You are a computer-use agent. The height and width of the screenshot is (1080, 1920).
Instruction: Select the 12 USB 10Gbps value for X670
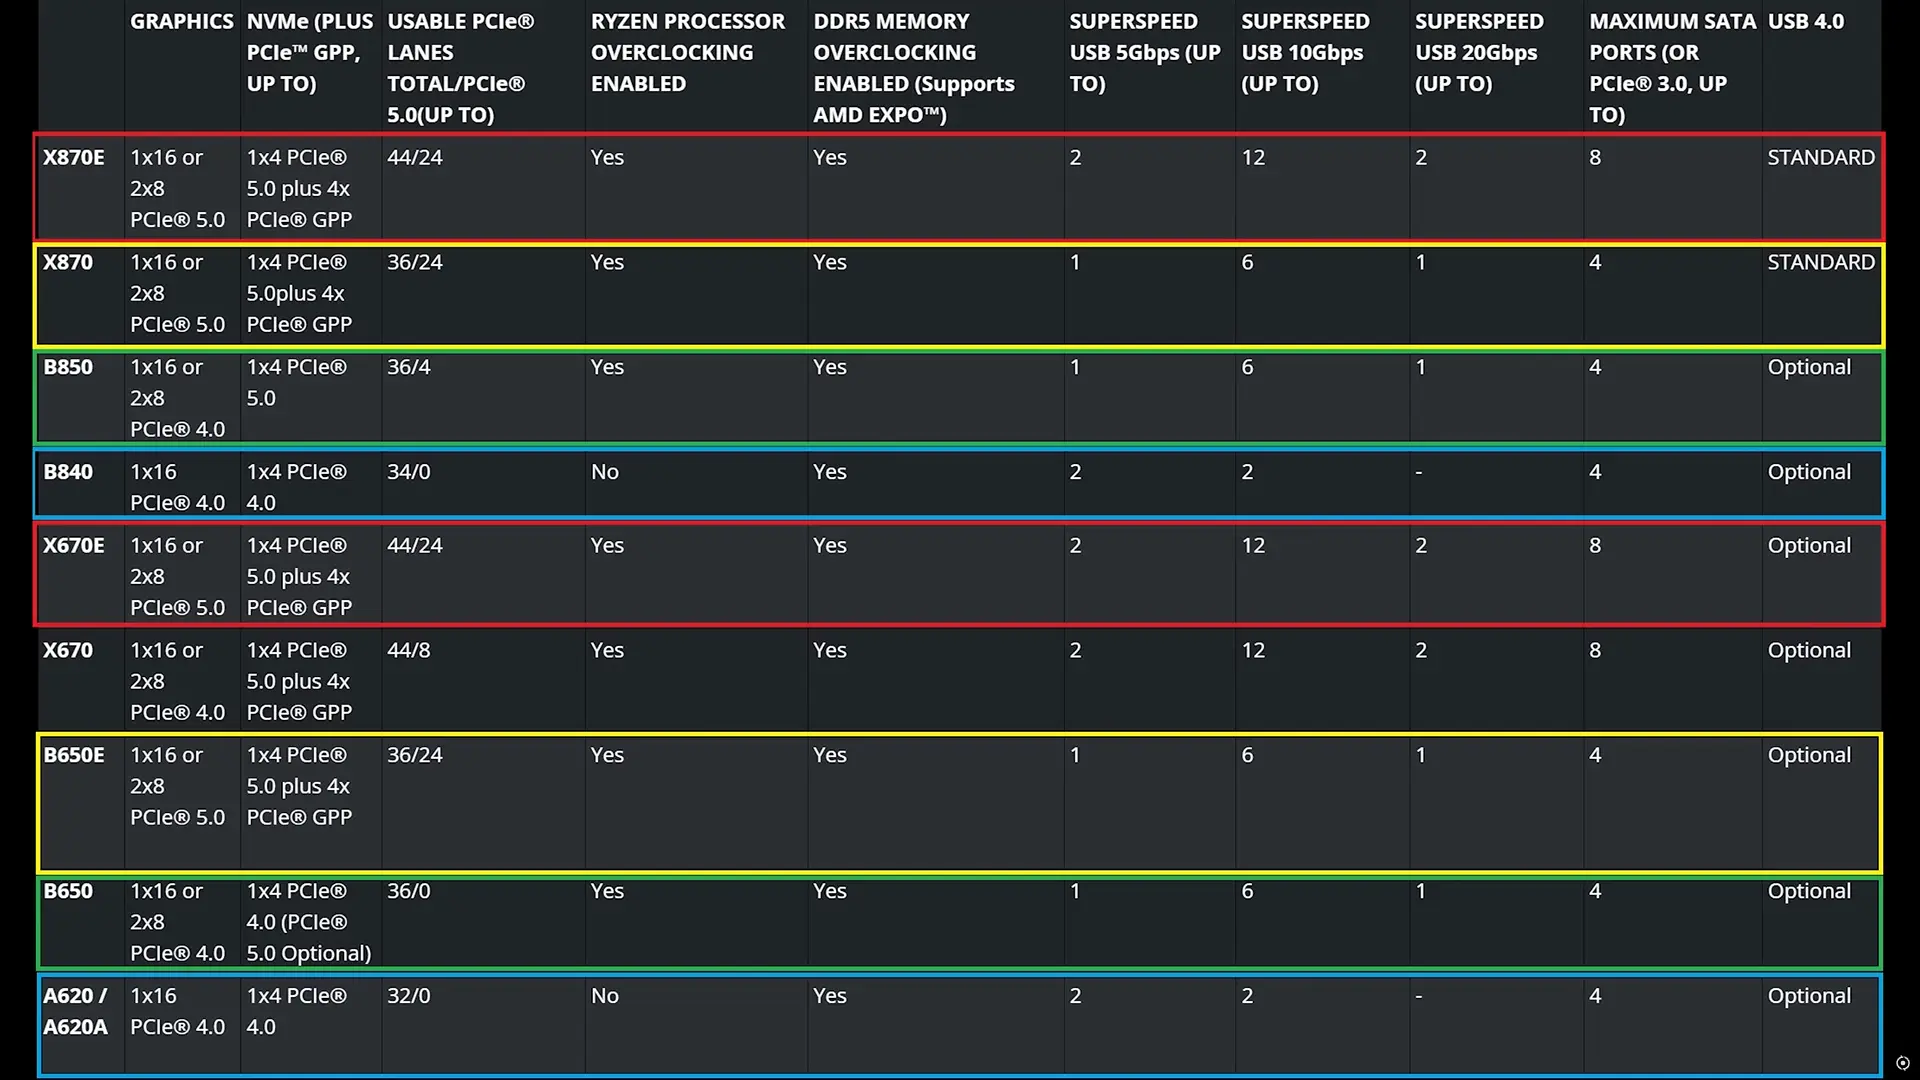tap(1253, 650)
